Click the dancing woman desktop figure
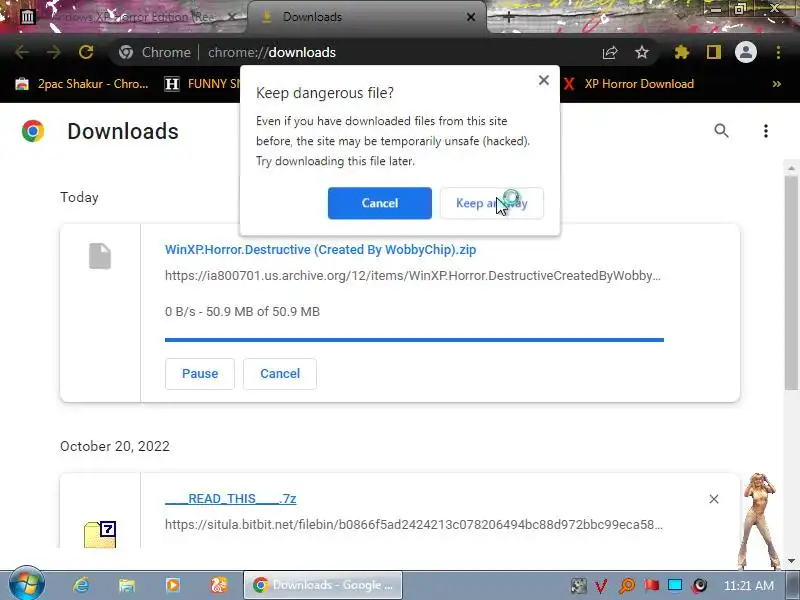The width and height of the screenshot is (800, 600). tap(759, 521)
